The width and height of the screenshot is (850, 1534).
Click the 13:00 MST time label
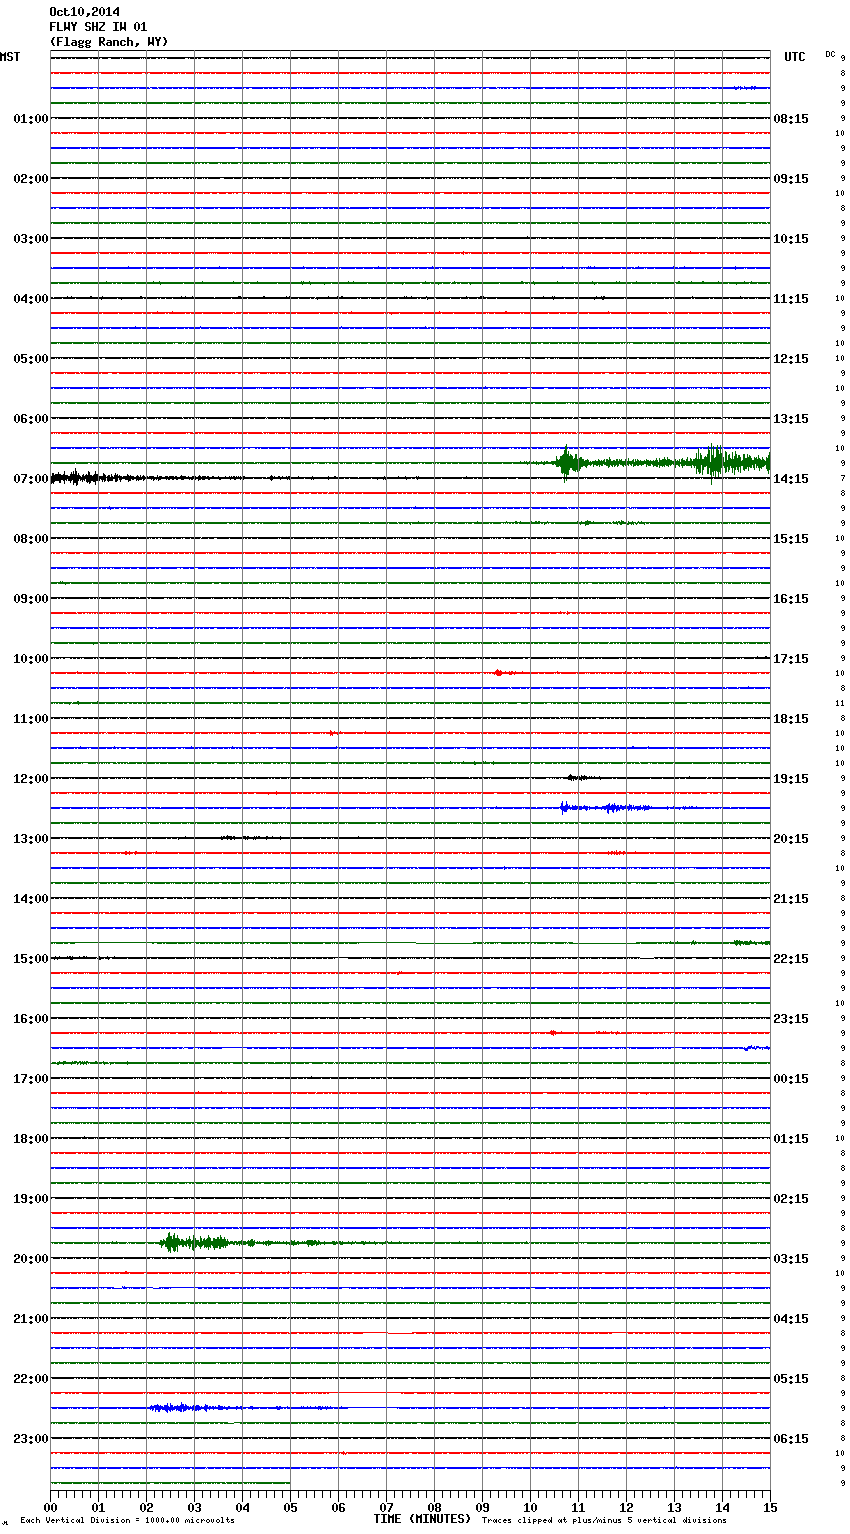pyautogui.click(x=31, y=839)
